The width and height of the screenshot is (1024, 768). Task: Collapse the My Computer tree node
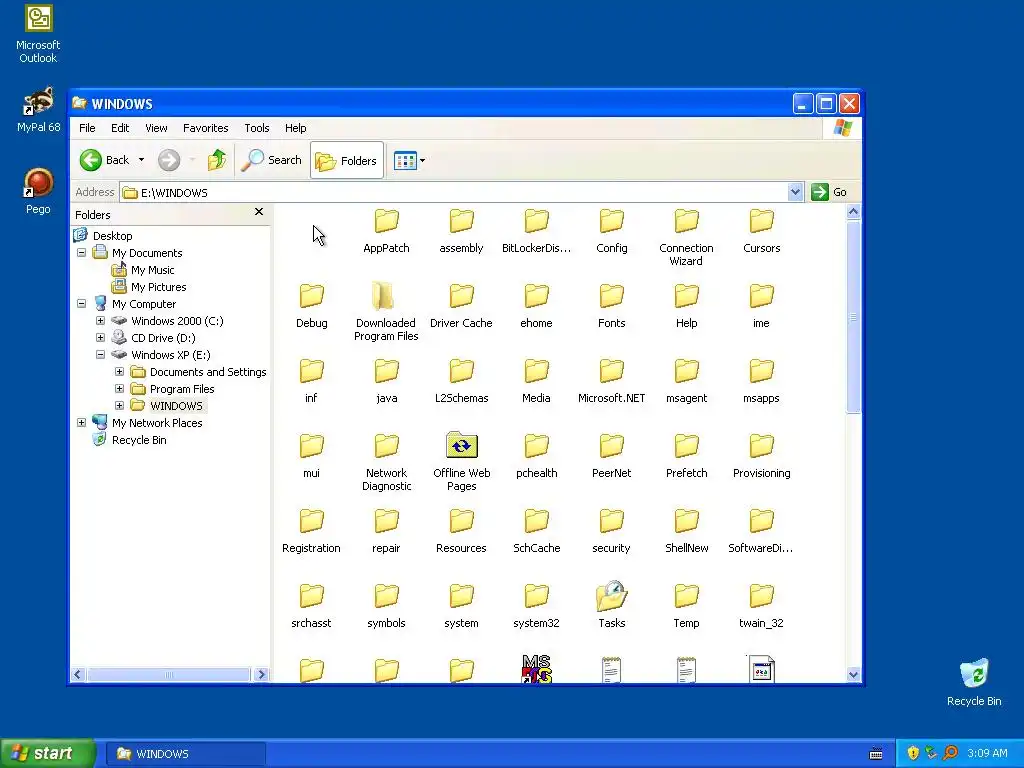click(x=82, y=303)
